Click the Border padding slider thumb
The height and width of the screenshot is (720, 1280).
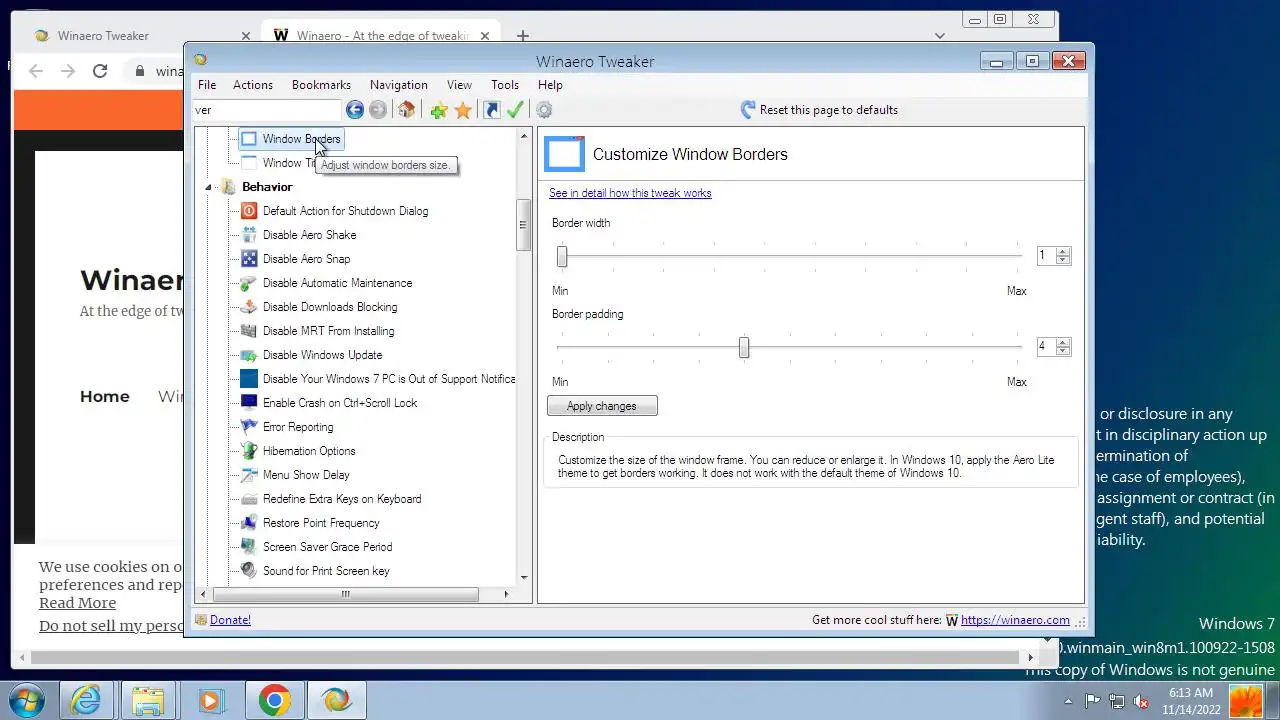pos(743,347)
